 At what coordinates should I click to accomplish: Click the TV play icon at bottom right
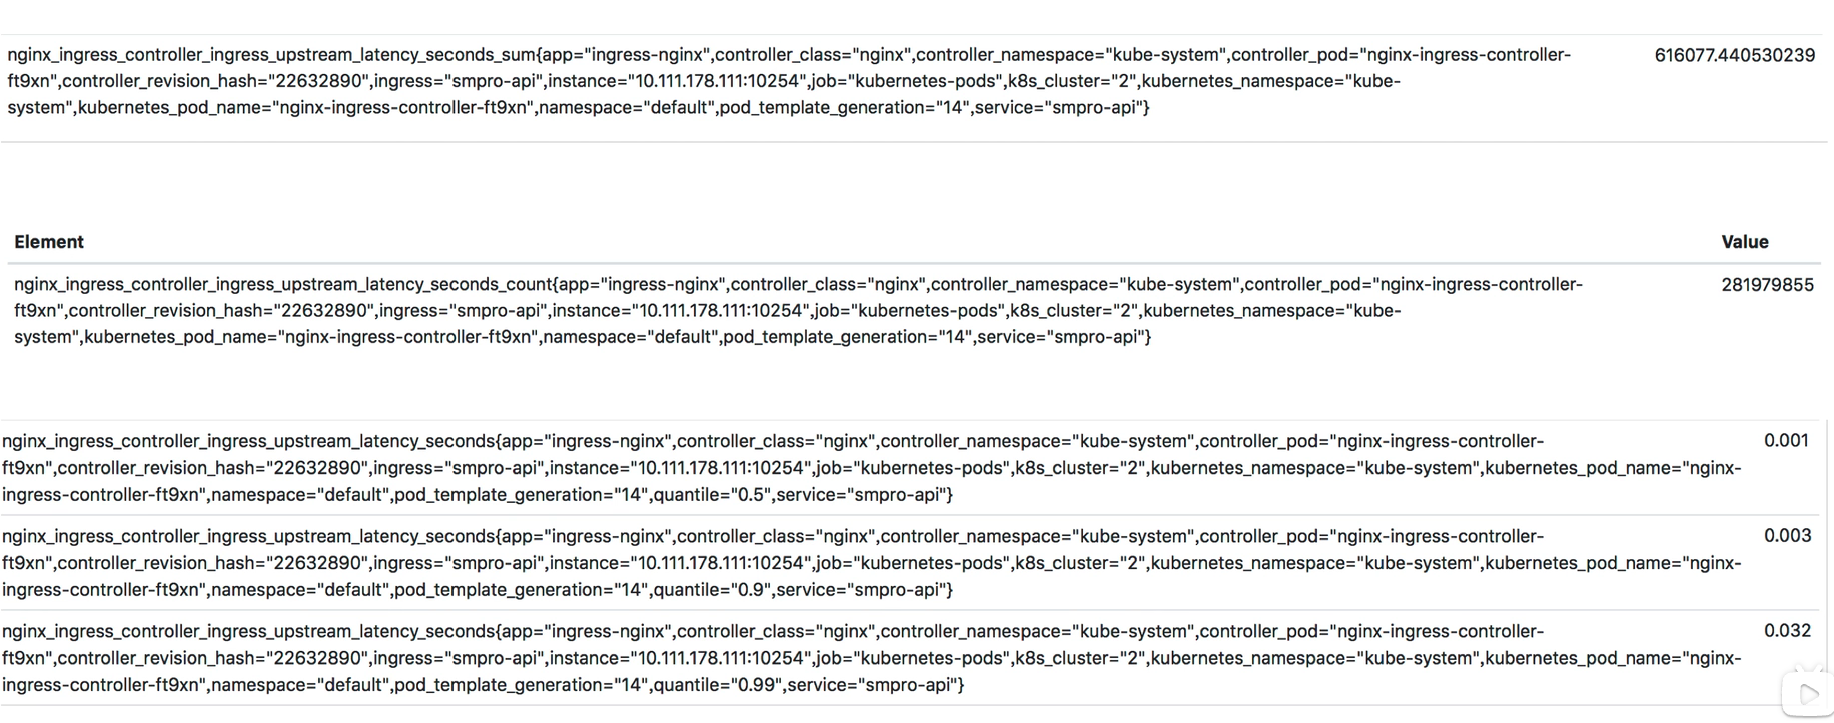1807,693
